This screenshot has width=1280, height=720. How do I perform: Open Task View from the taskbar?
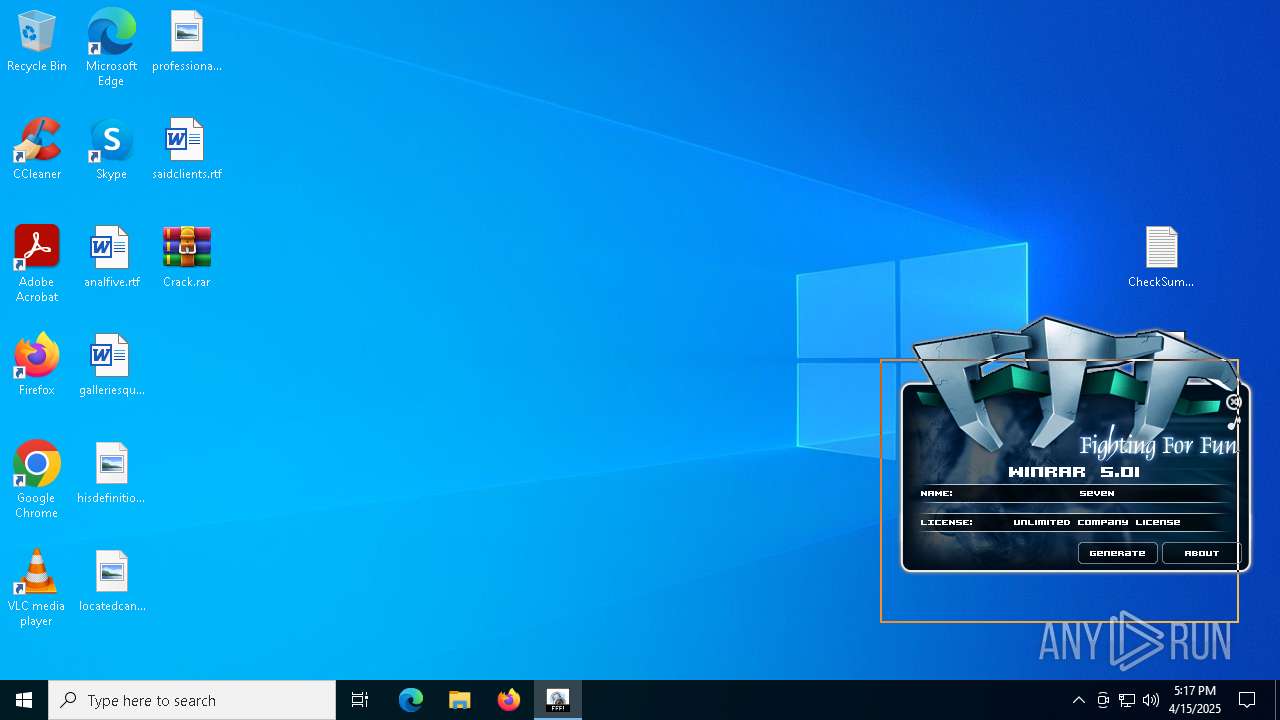(x=360, y=700)
